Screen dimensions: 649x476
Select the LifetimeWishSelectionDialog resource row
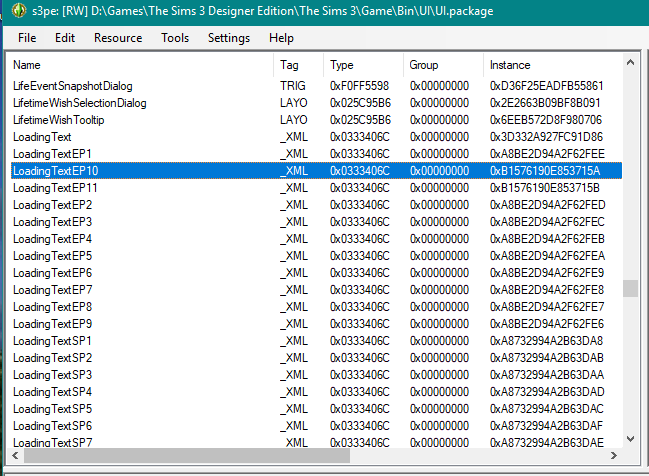(x=316, y=103)
